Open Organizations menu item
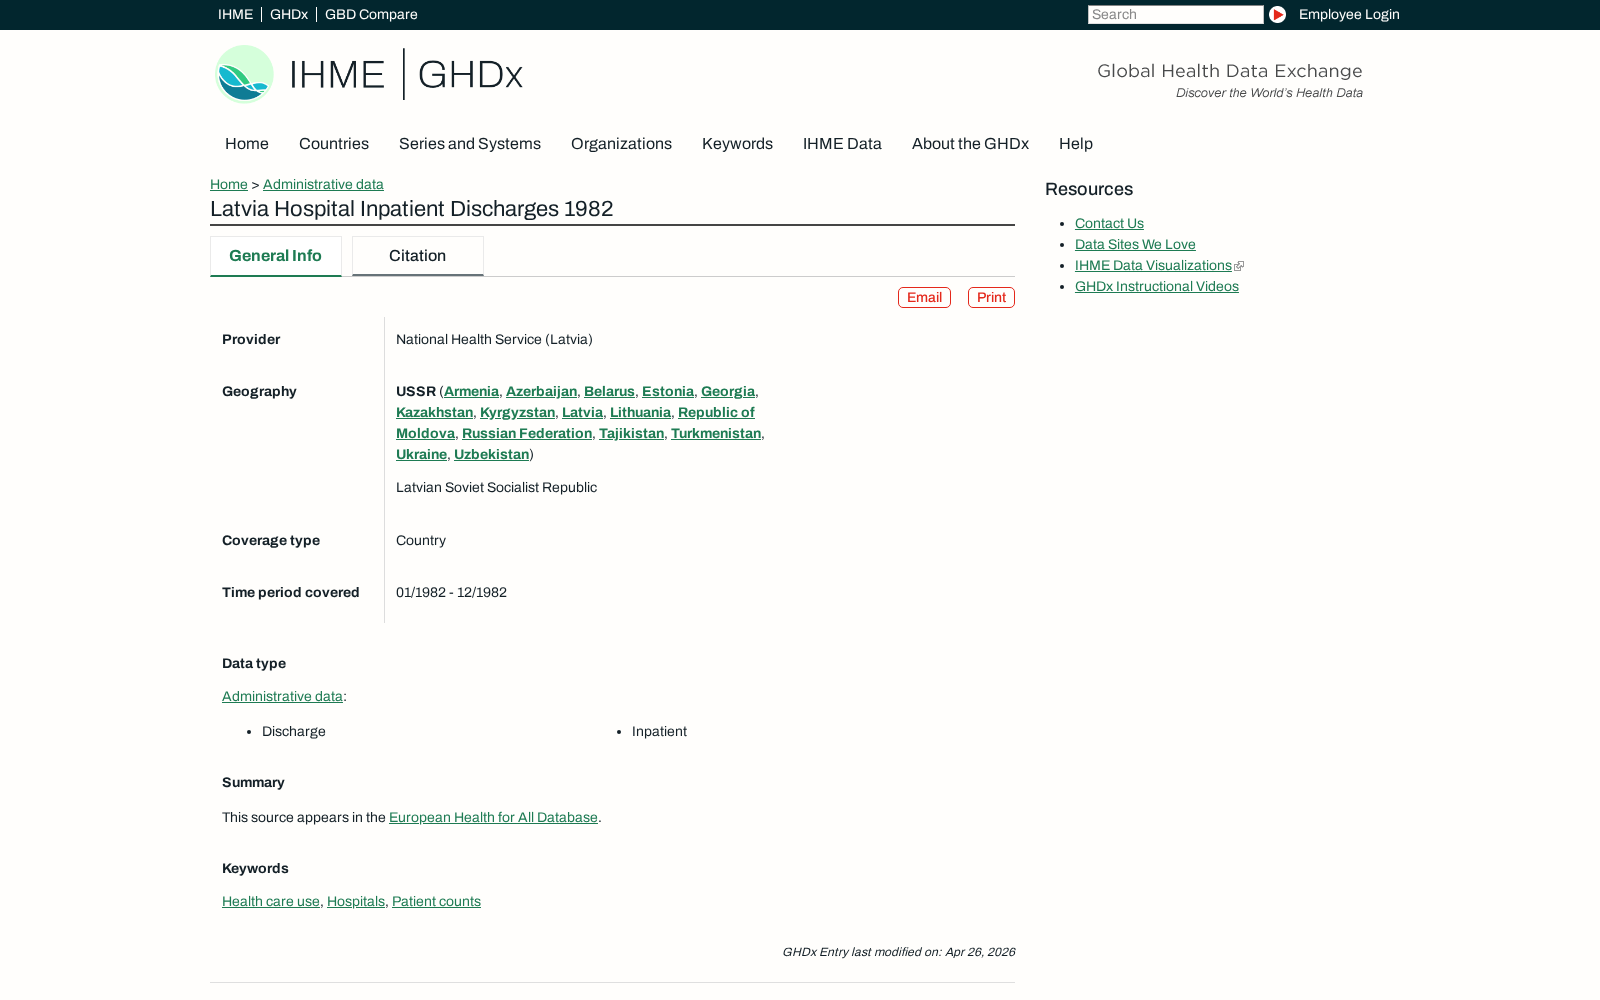Screen dimensions: 1600x1000 tap(621, 144)
